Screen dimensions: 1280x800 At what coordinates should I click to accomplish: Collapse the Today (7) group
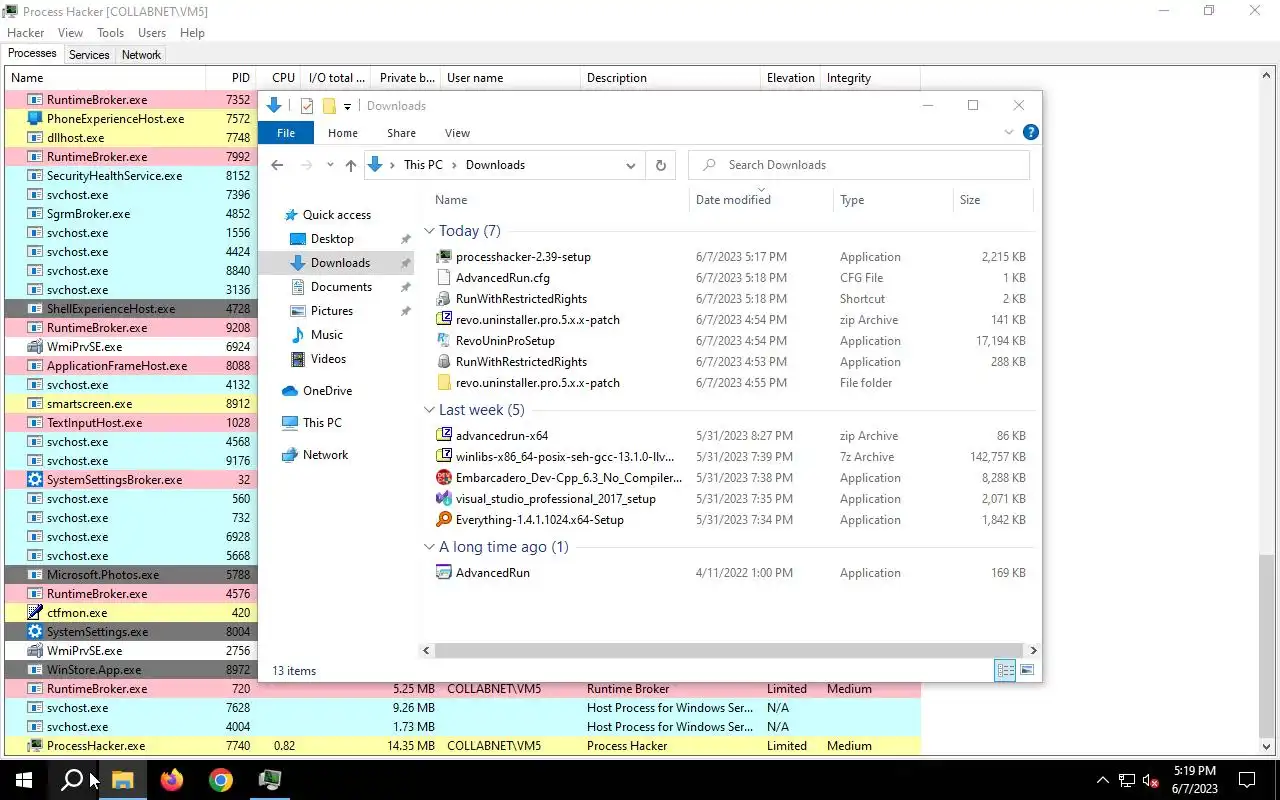[429, 231]
